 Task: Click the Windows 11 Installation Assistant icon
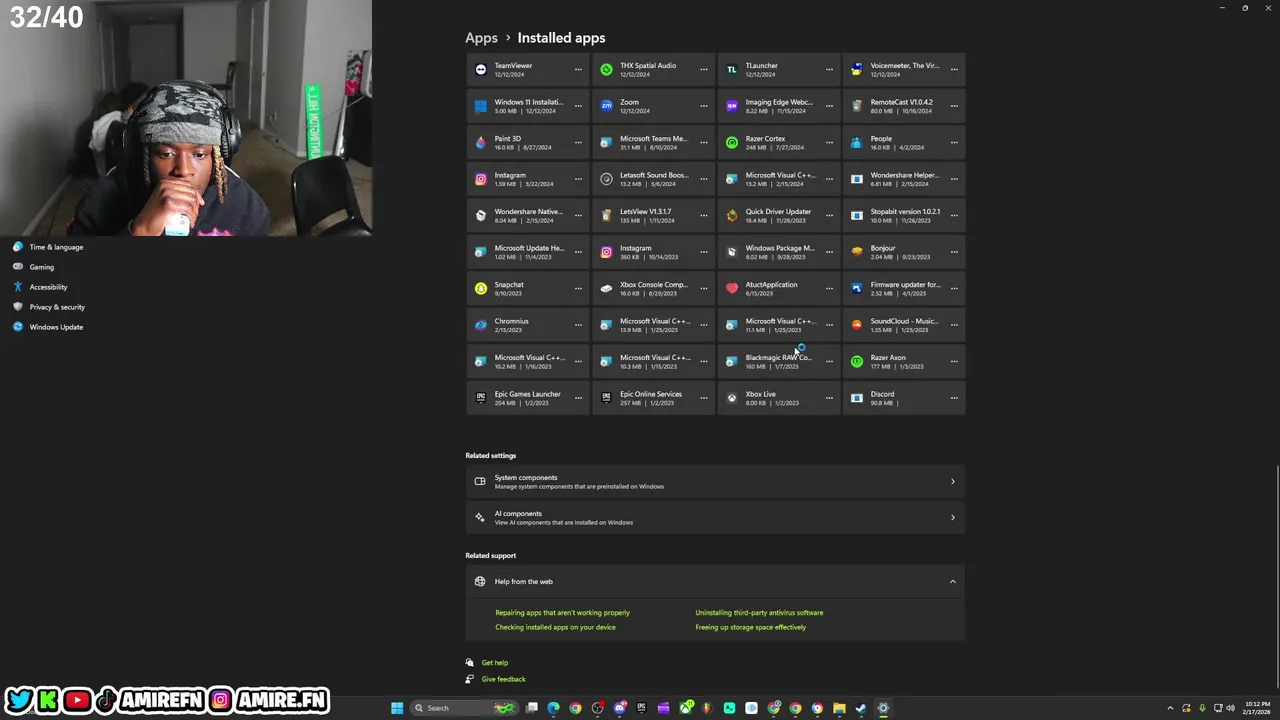(x=481, y=106)
